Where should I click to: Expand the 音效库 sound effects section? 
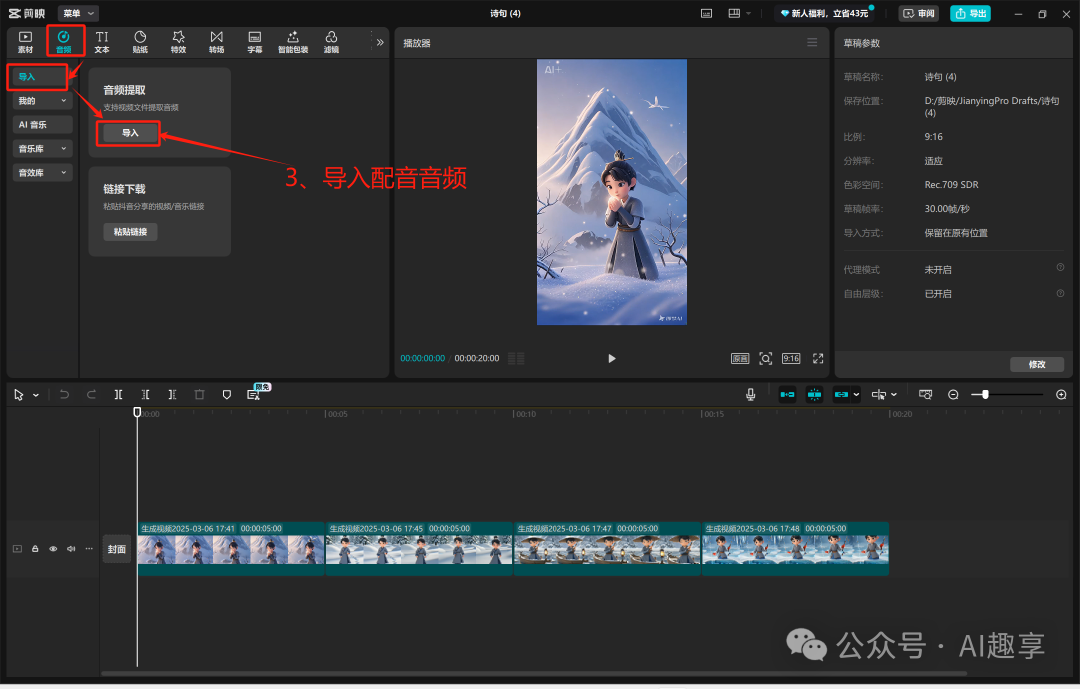42,173
